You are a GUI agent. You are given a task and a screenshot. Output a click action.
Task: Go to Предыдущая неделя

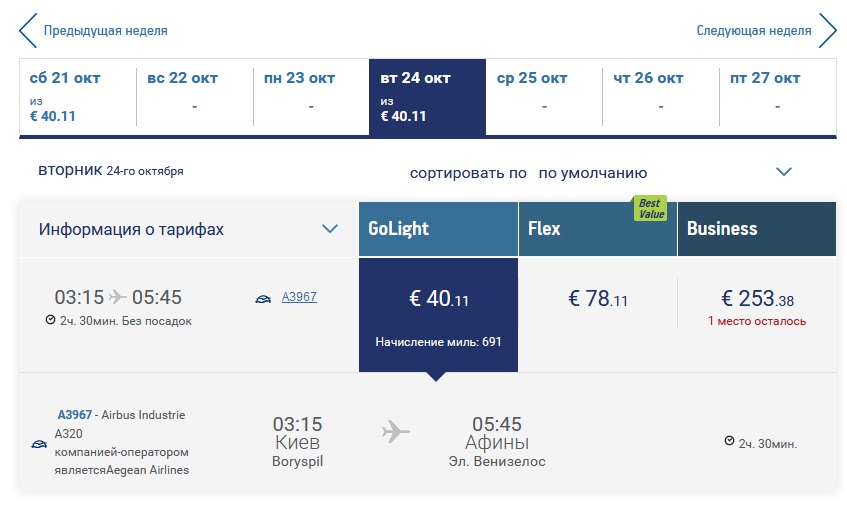pos(105,31)
